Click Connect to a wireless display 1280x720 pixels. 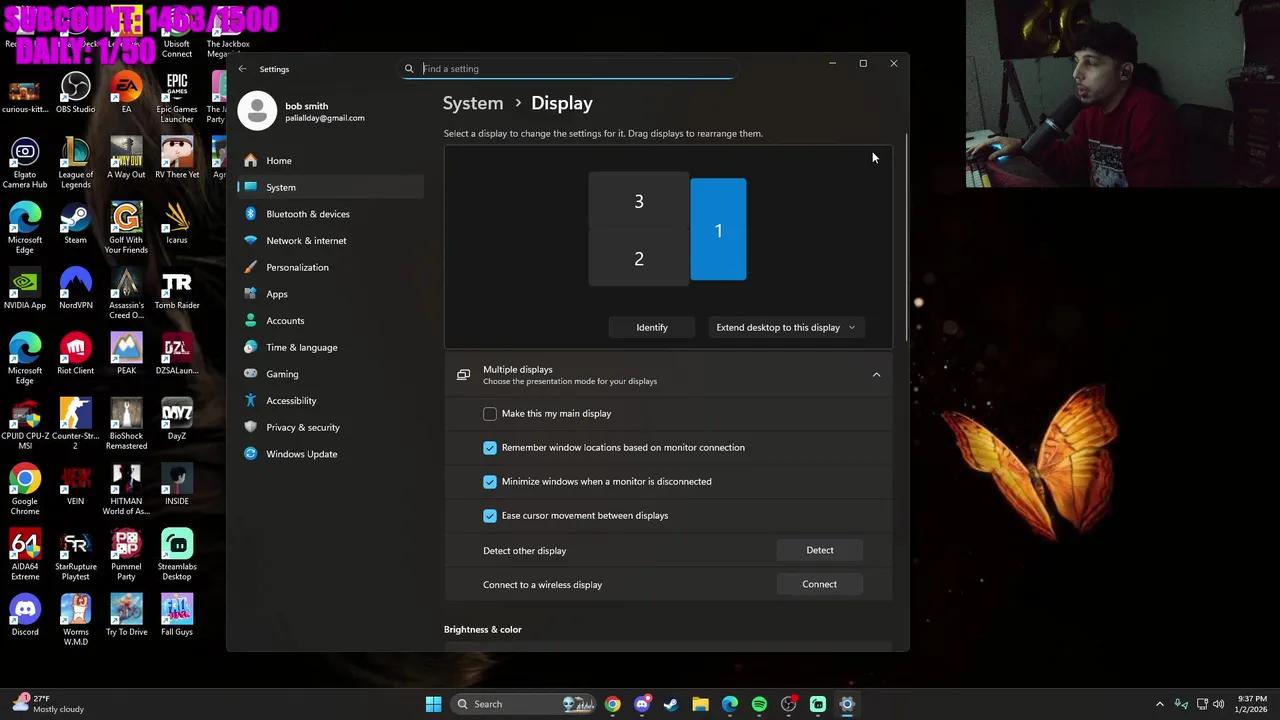[x=820, y=584]
